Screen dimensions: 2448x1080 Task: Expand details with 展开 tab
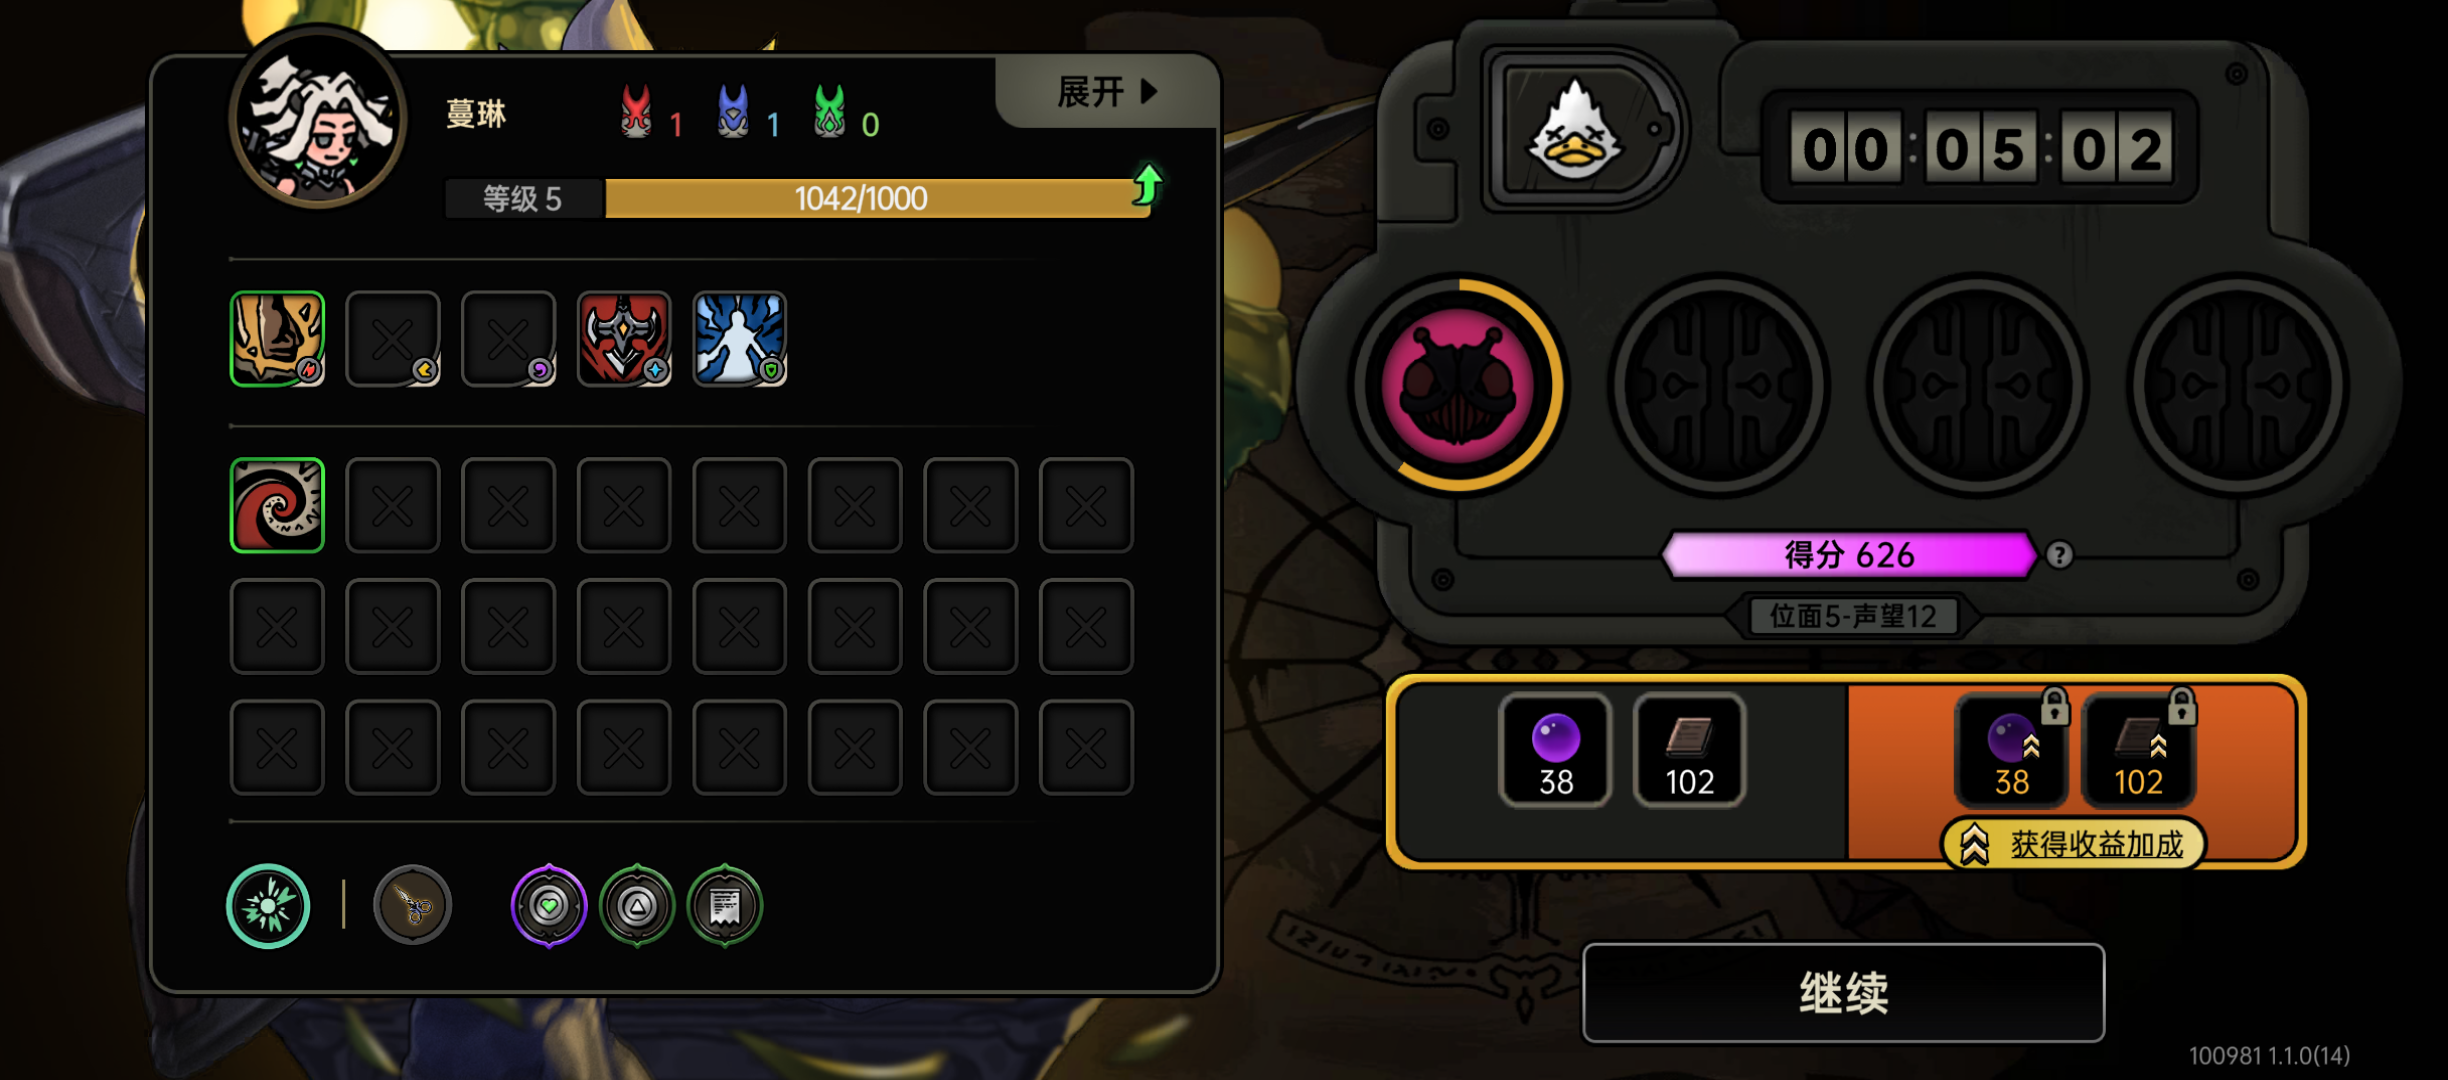click(x=1108, y=92)
